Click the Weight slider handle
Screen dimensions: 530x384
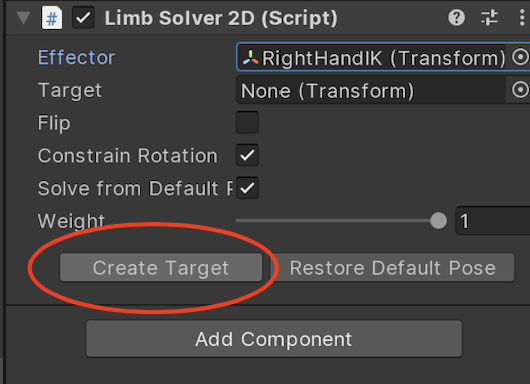pyautogui.click(x=438, y=221)
